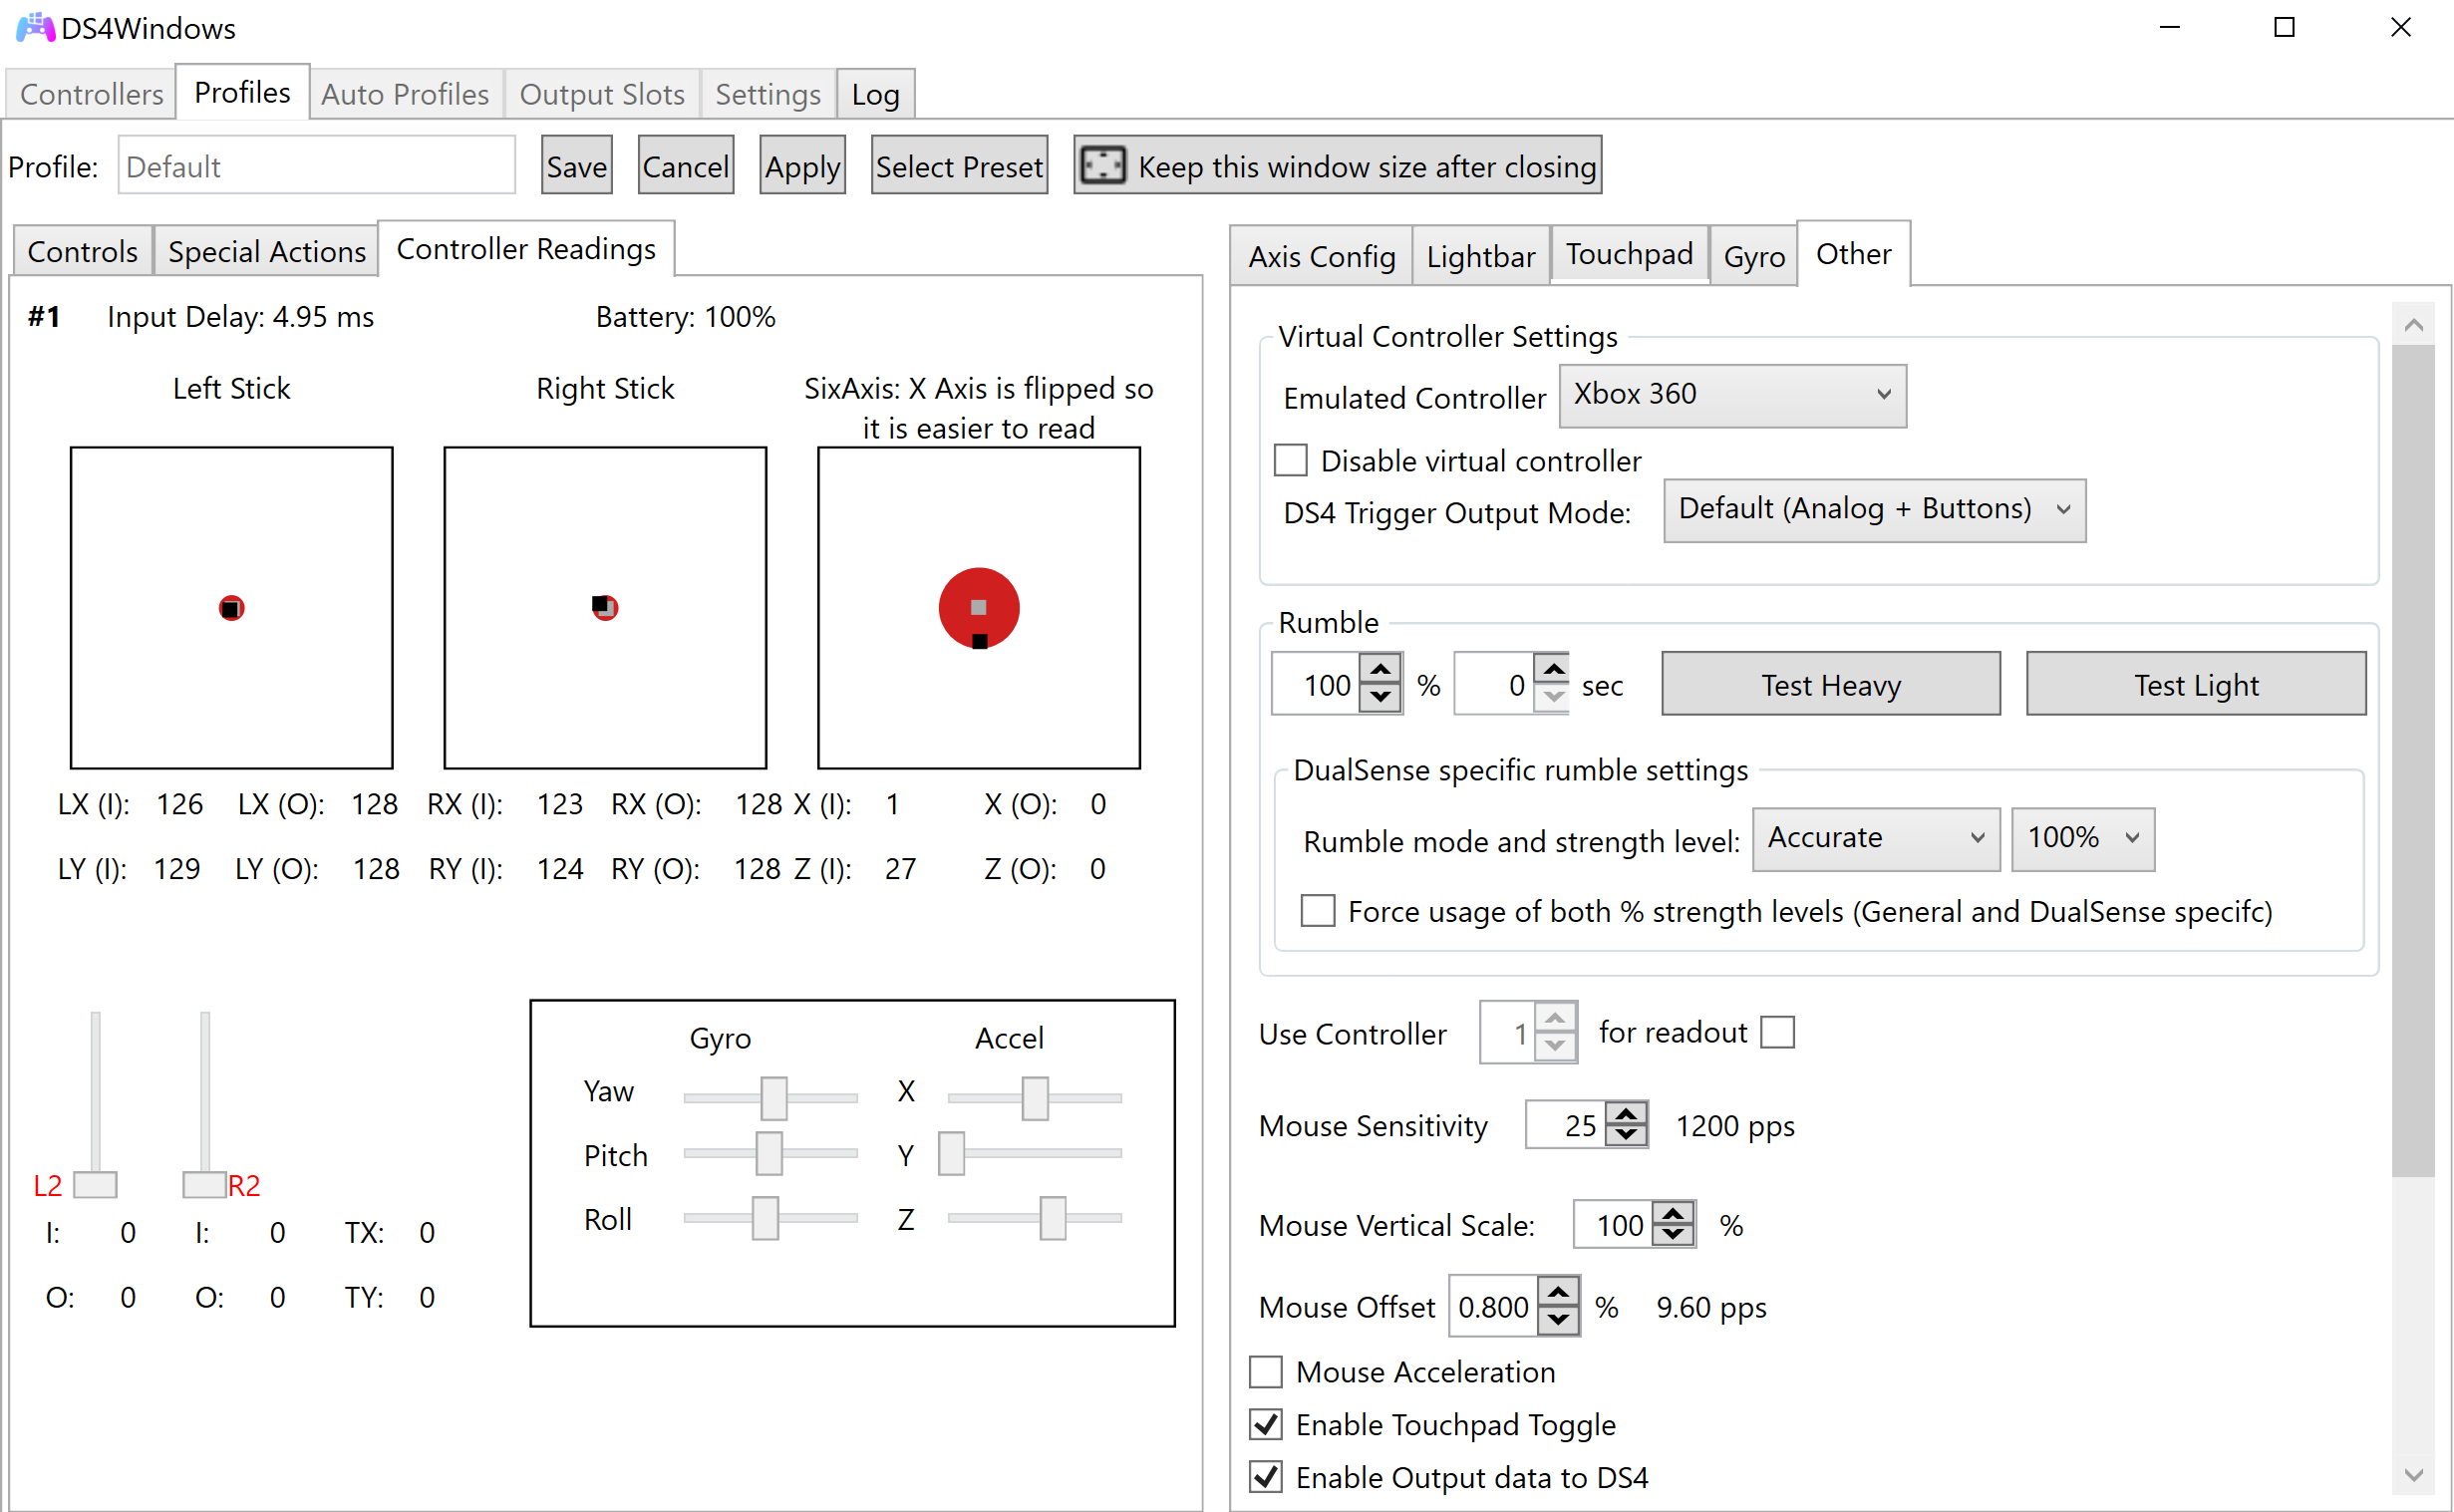The width and height of the screenshot is (2454, 1512).
Task: Open the Accurate rumble mode dropdown
Action: click(1877, 839)
